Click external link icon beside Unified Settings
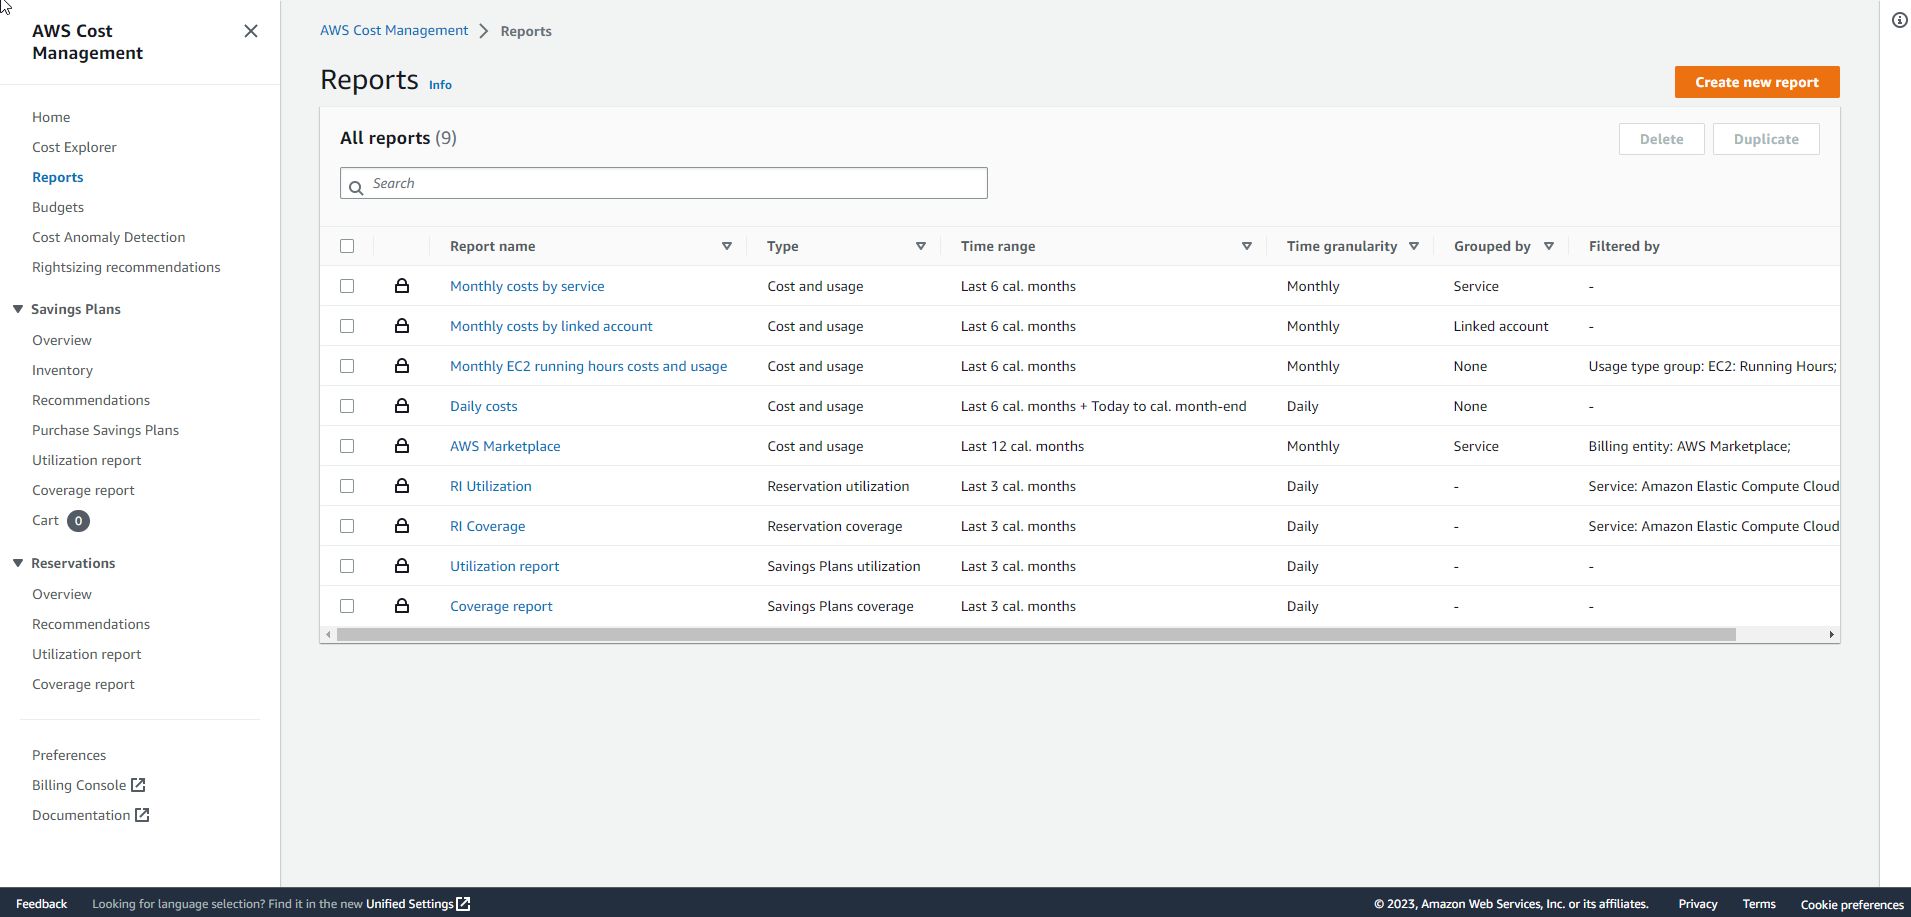Viewport: 1911px width, 917px height. tap(463, 904)
